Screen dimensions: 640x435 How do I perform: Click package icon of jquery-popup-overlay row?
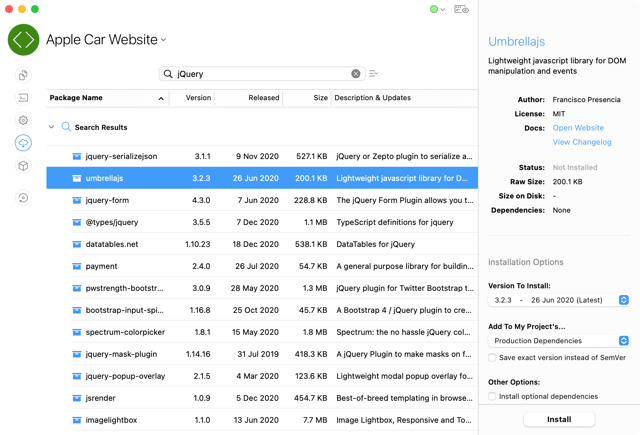[x=77, y=377]
